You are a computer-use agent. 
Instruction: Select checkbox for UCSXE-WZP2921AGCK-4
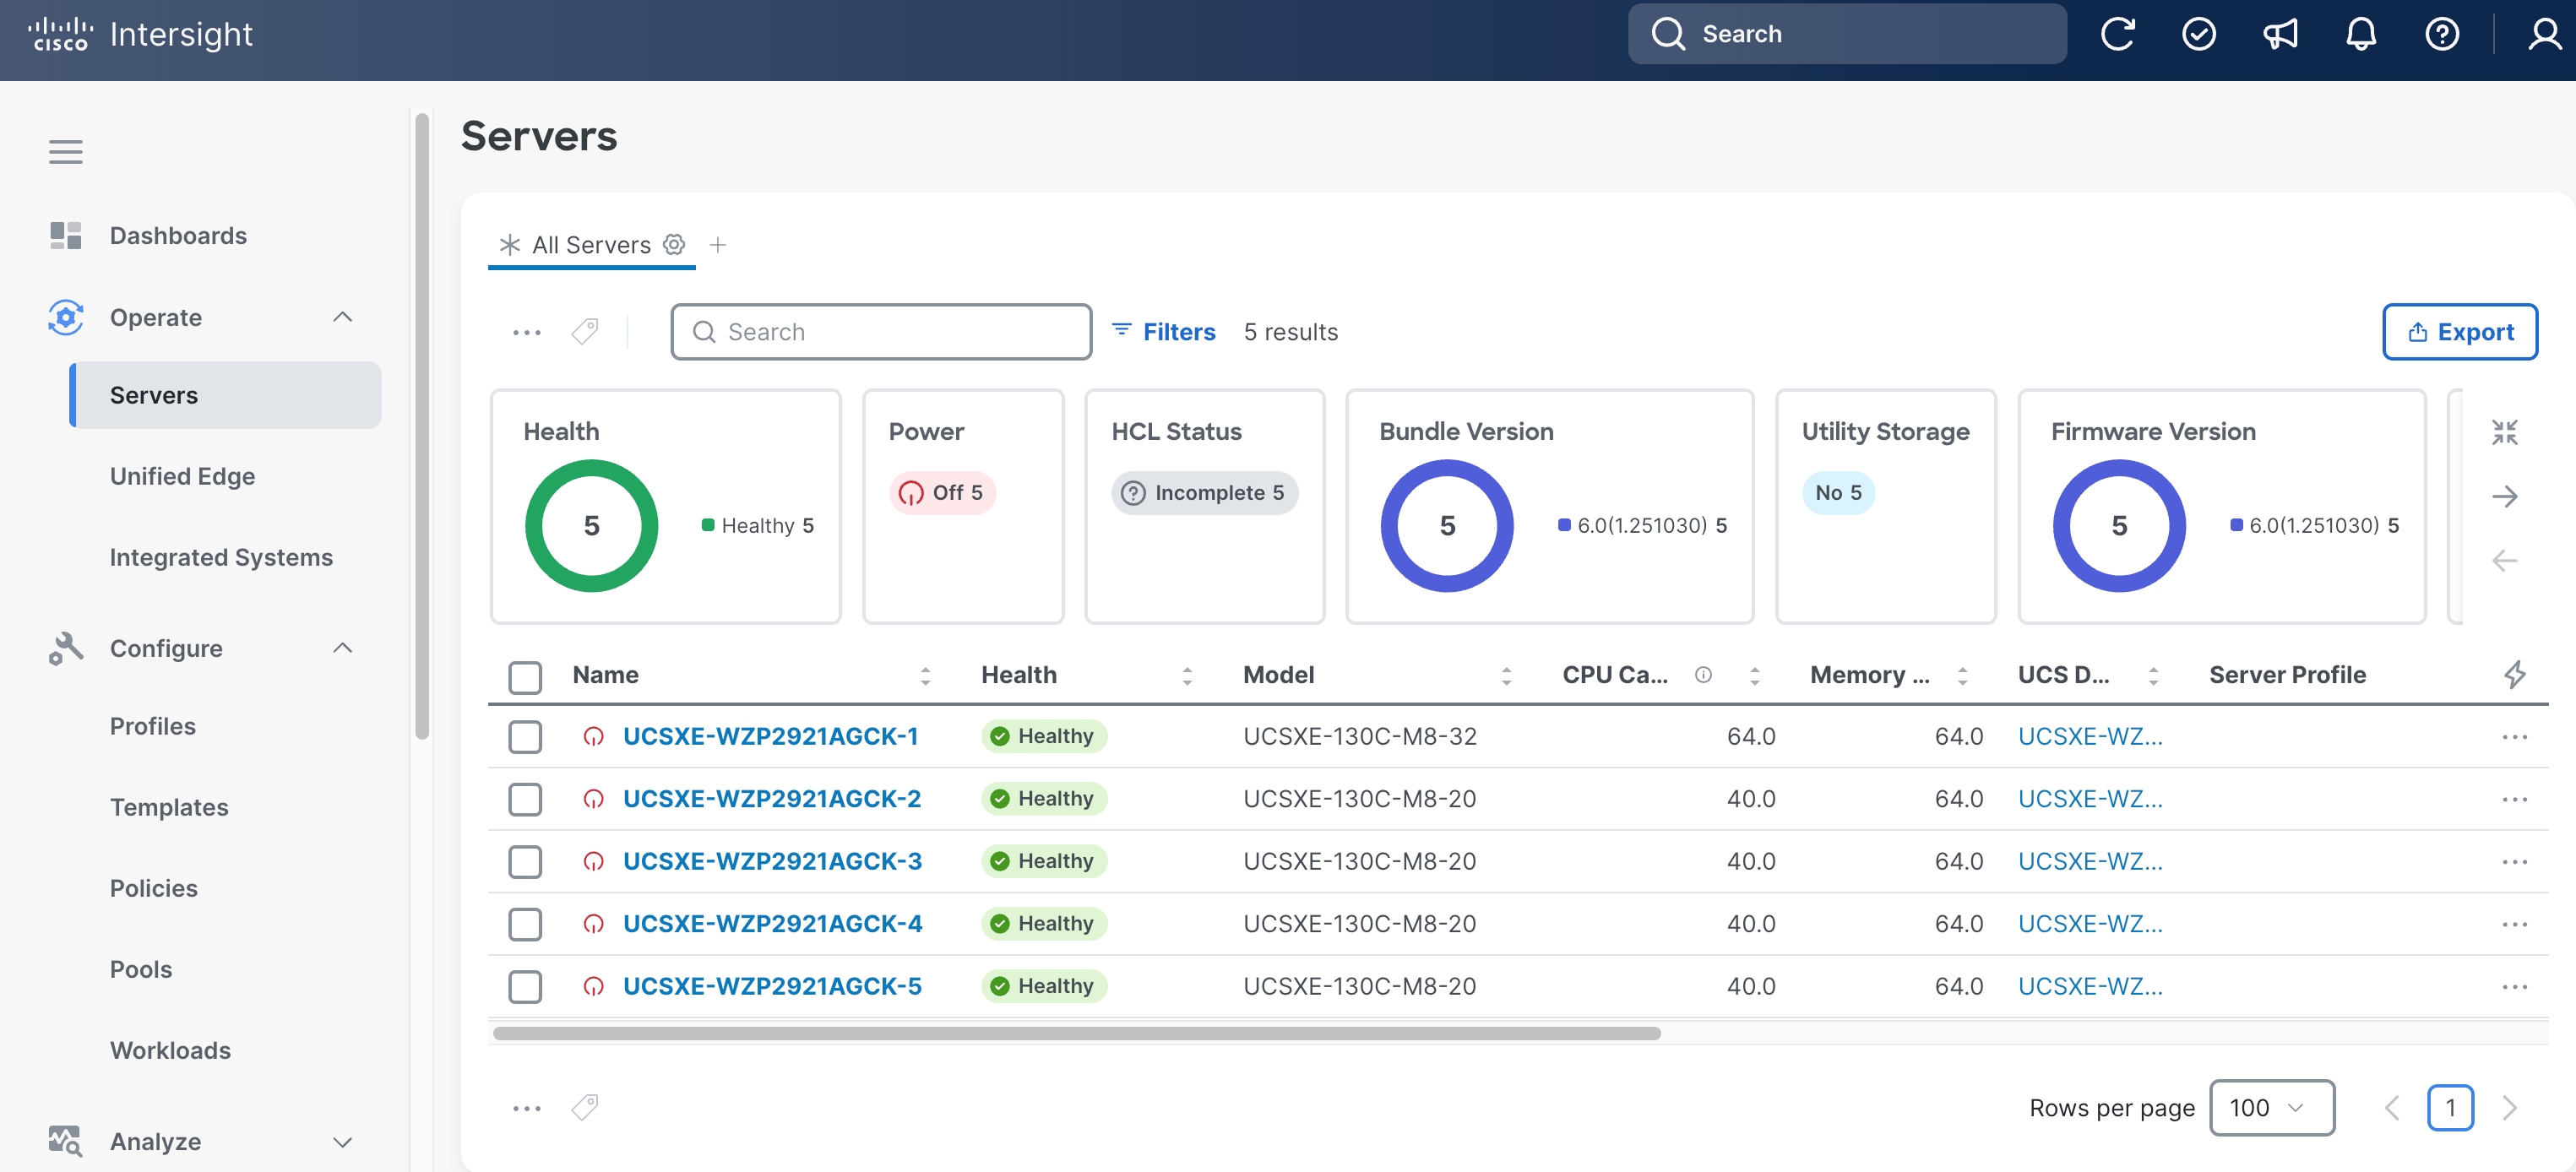tap(525, 924)
